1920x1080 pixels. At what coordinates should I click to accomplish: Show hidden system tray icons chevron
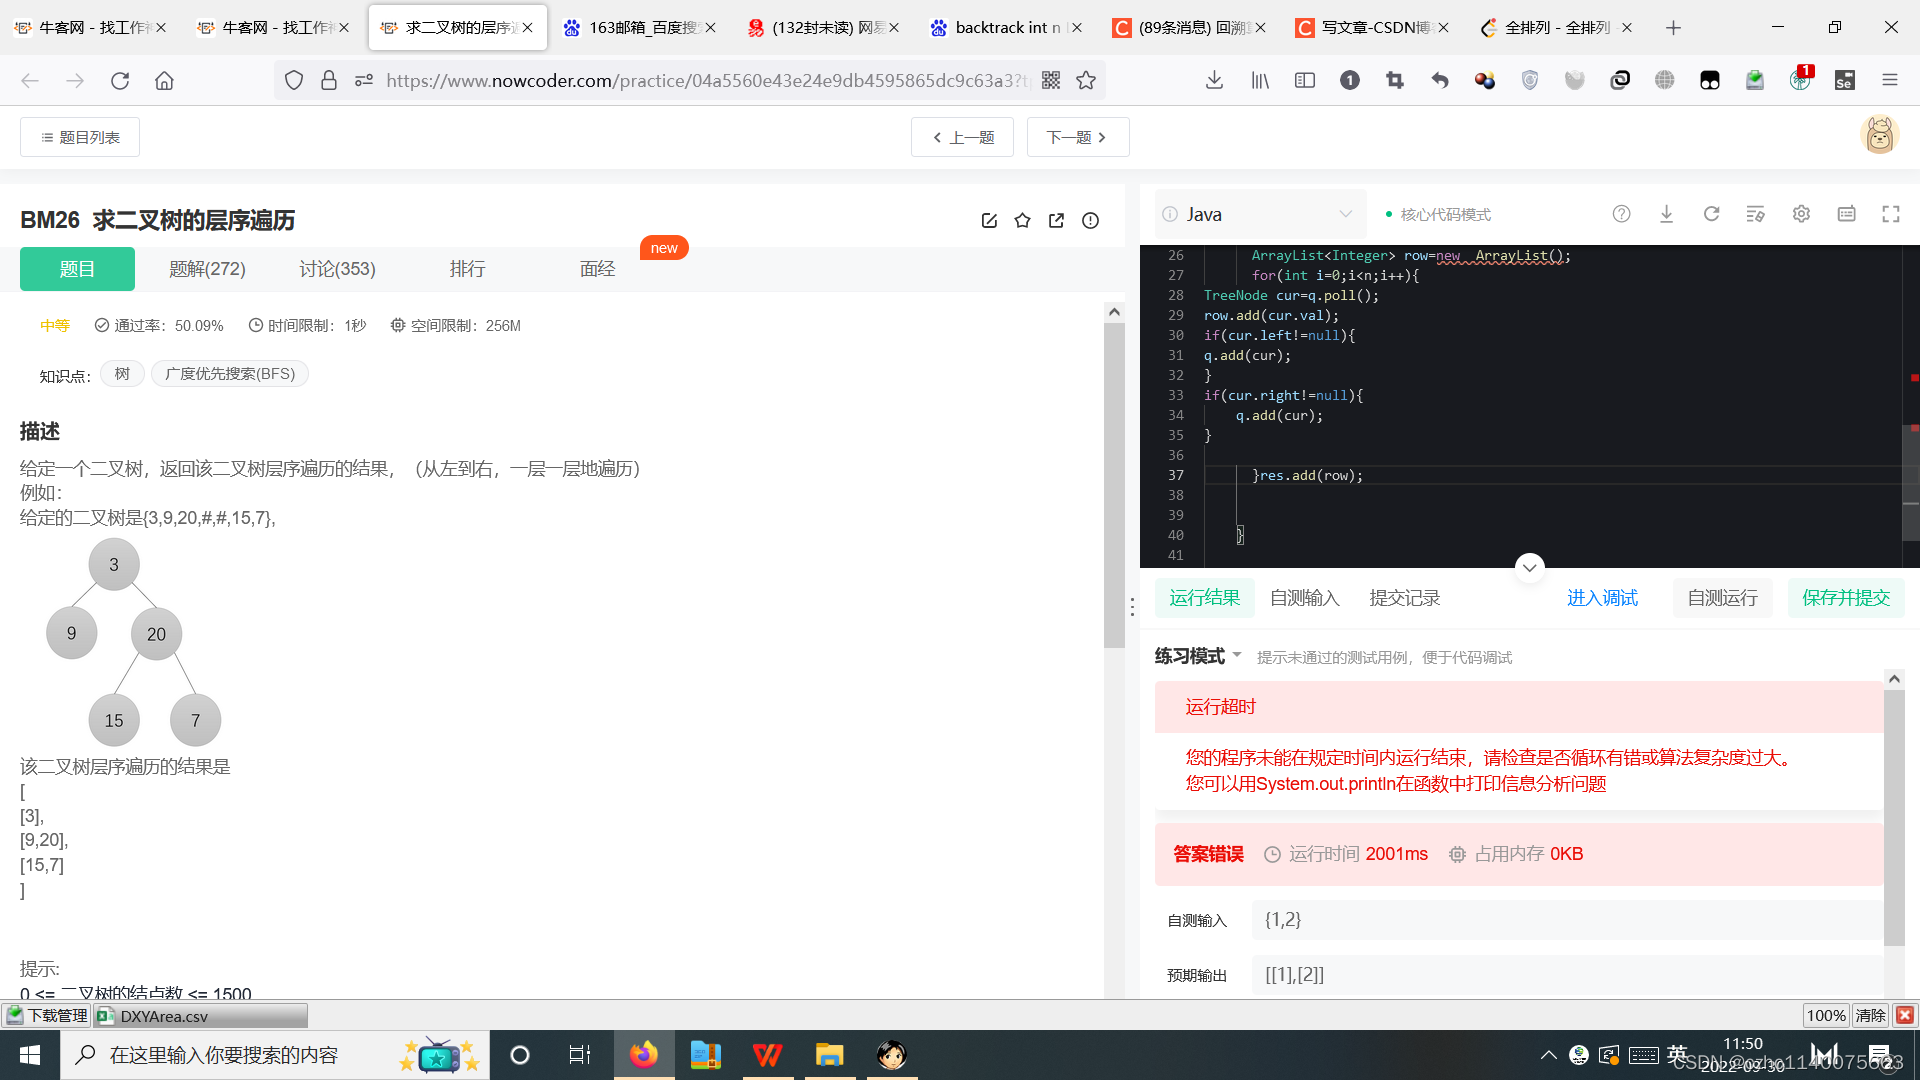[x=1548, y=1055]
